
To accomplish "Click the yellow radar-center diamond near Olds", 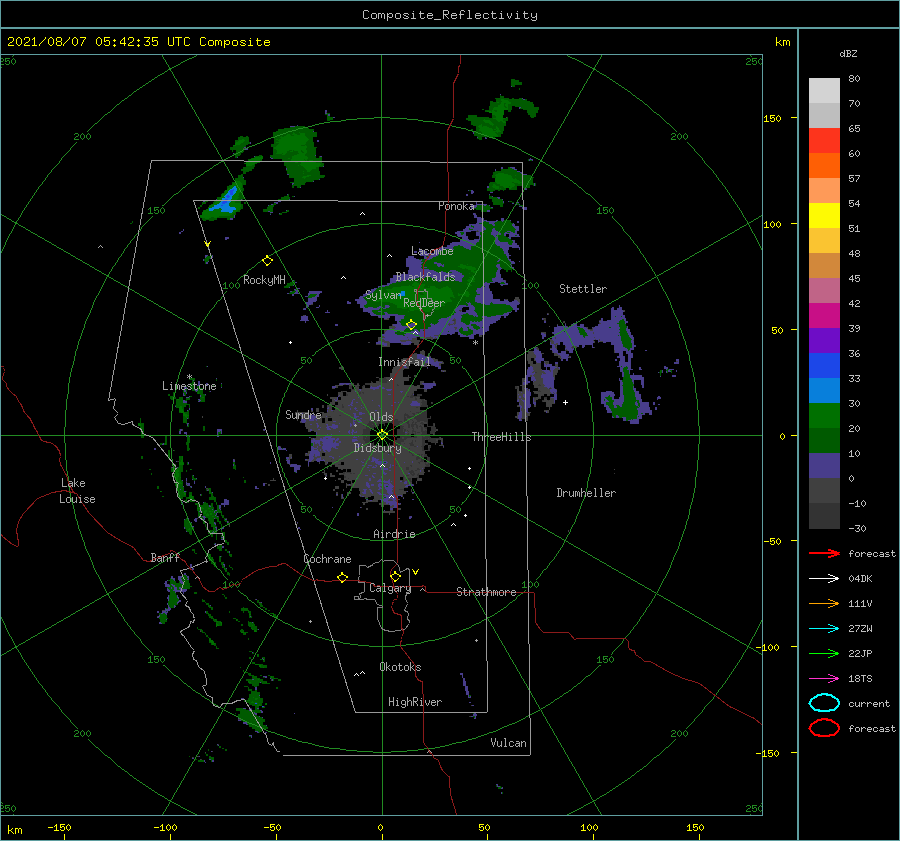I will 382,435.
